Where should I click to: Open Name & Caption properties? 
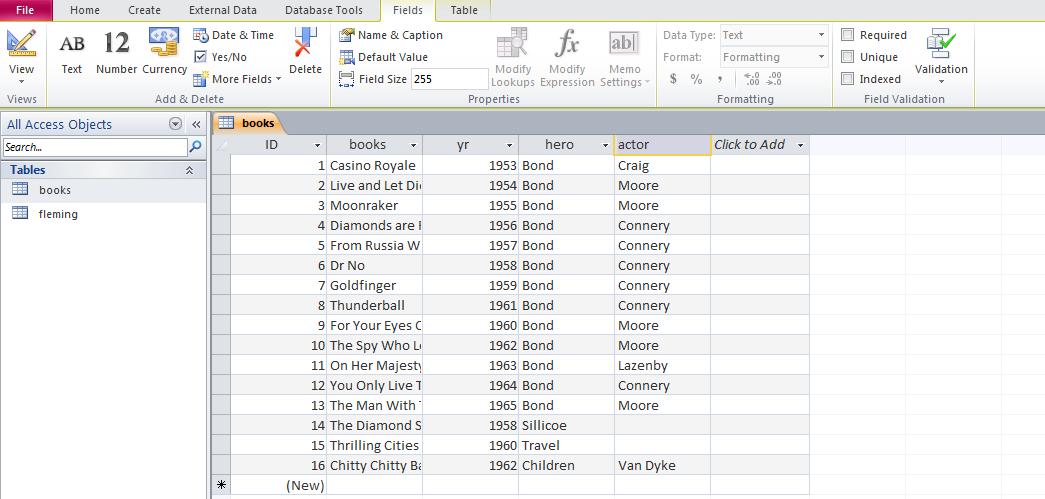391,35
